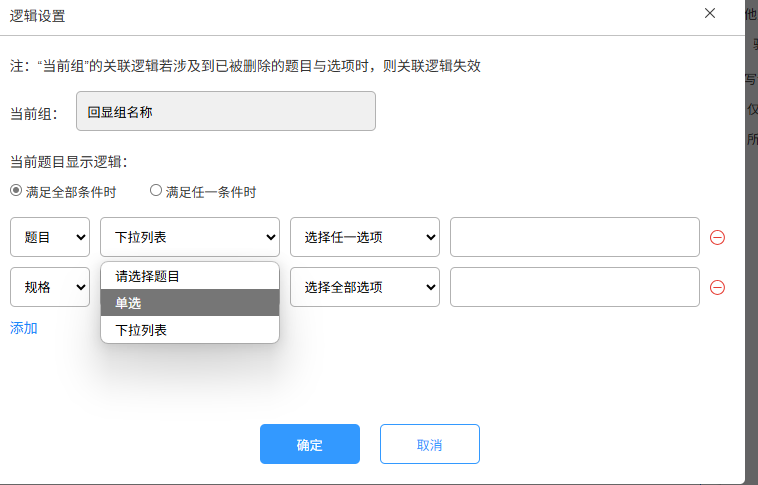This screenshot has height=485, width=758.
Task: Select the 满足任一条件时 radio button
Action: (156, 191)
